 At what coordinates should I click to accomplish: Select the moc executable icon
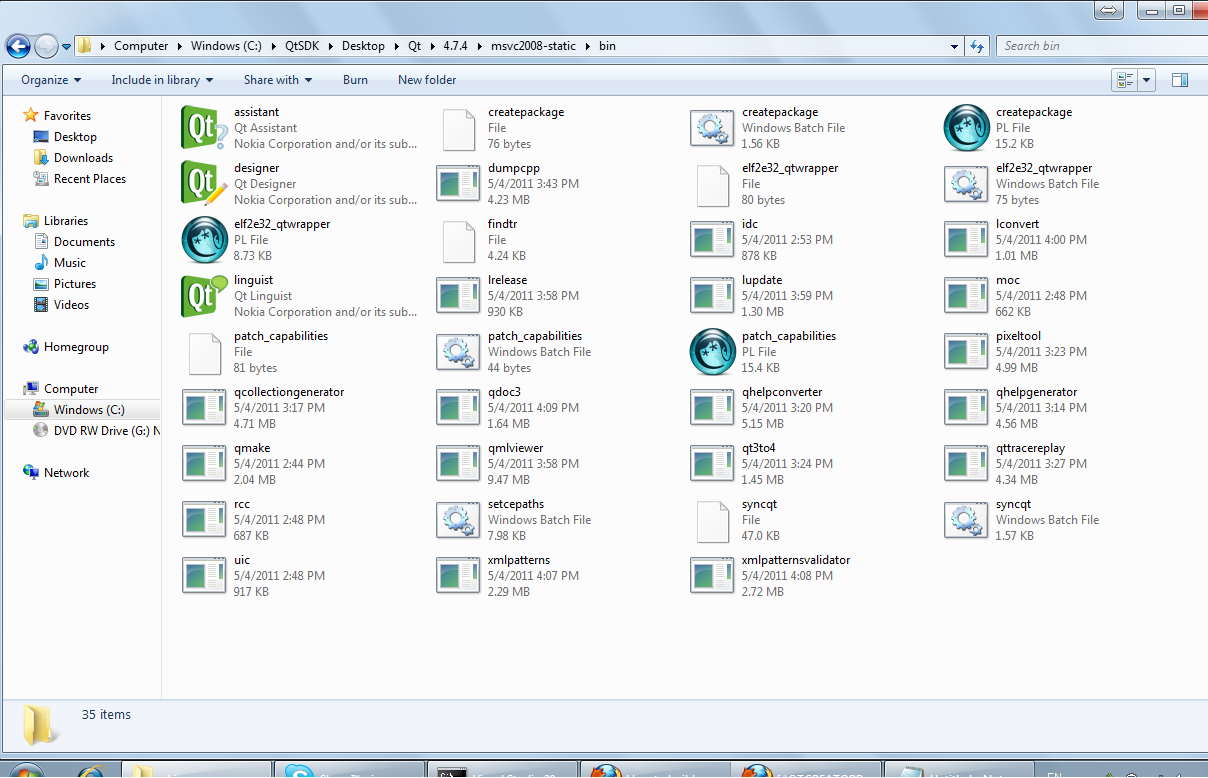pos(966,296)
